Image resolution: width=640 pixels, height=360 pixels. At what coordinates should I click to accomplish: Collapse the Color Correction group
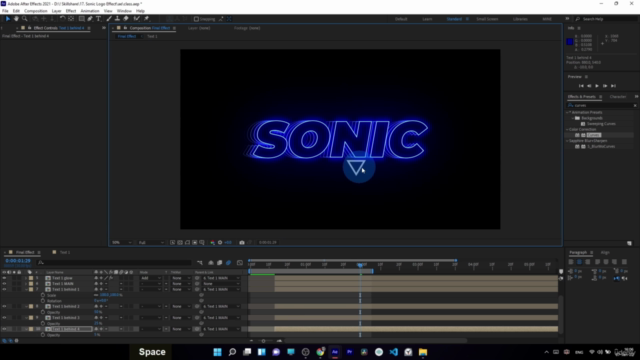pos(568,129)
